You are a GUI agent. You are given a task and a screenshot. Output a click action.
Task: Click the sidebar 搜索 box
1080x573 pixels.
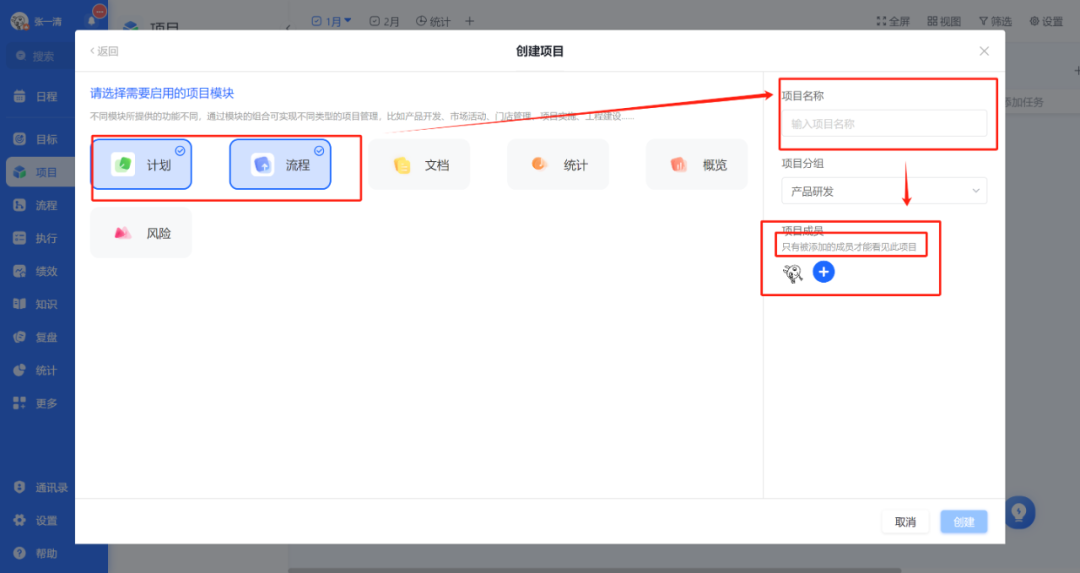point(40,56)
